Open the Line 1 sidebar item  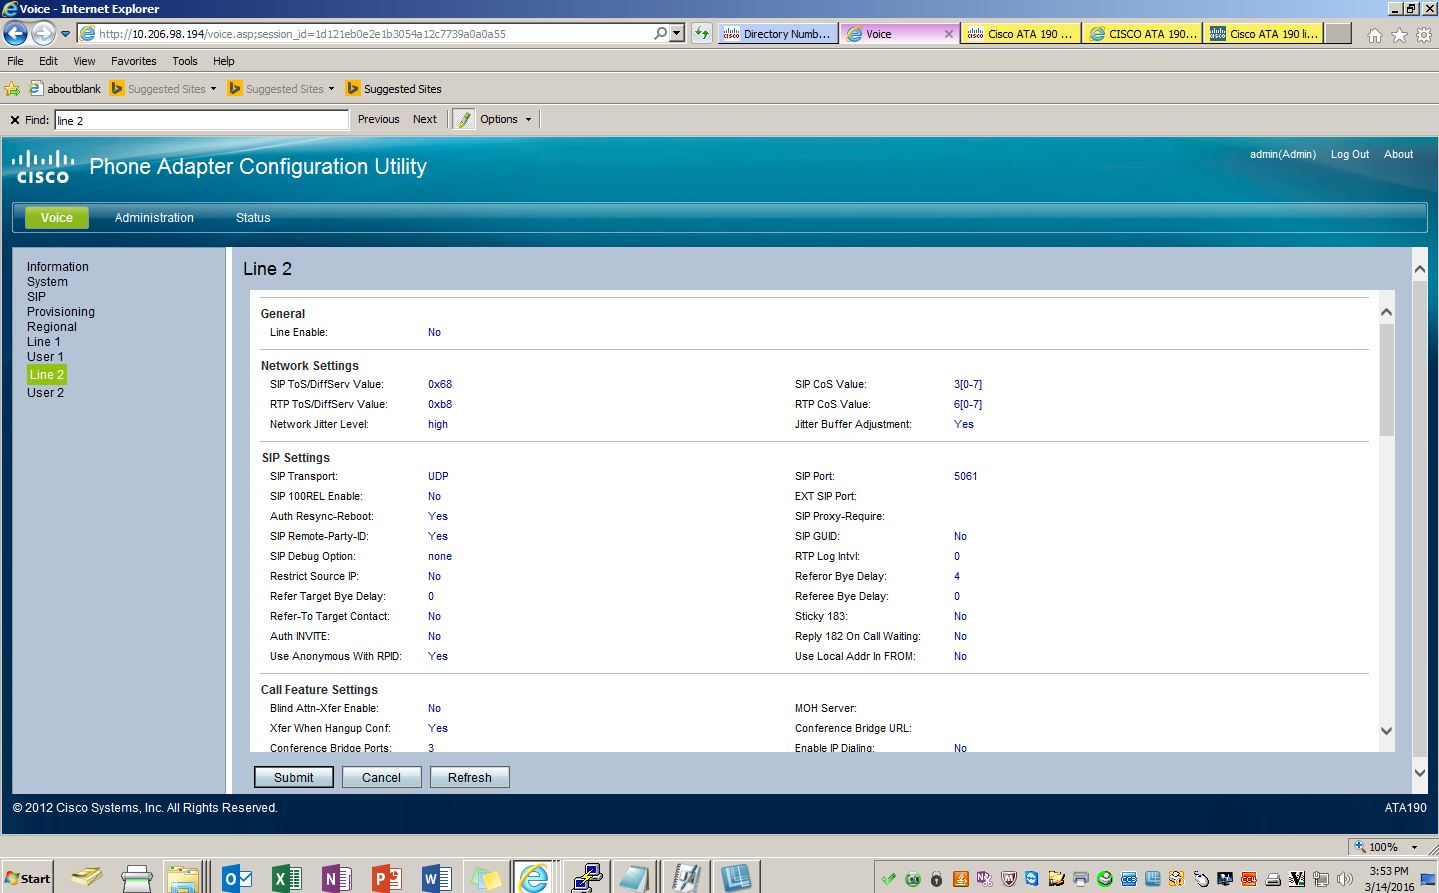coord(44,342)
